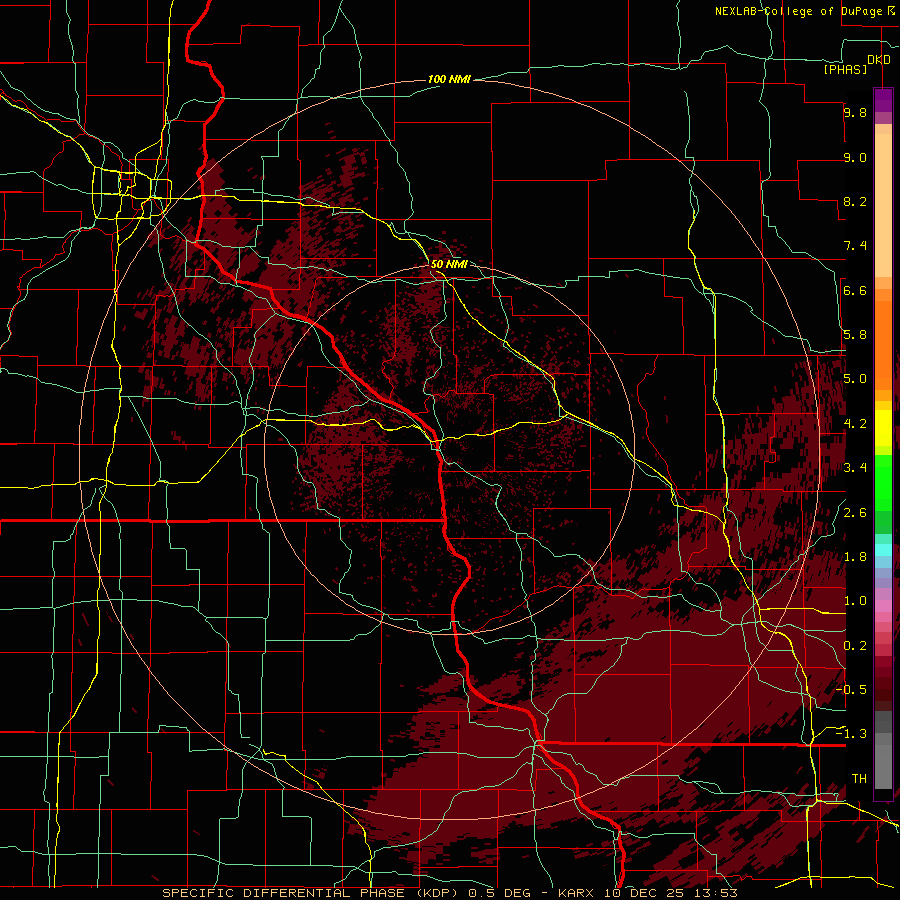The width and height of the screenshot is (900, 900).
Task: Click the -1.3 value on the color scale
Action: click(852, 734)
